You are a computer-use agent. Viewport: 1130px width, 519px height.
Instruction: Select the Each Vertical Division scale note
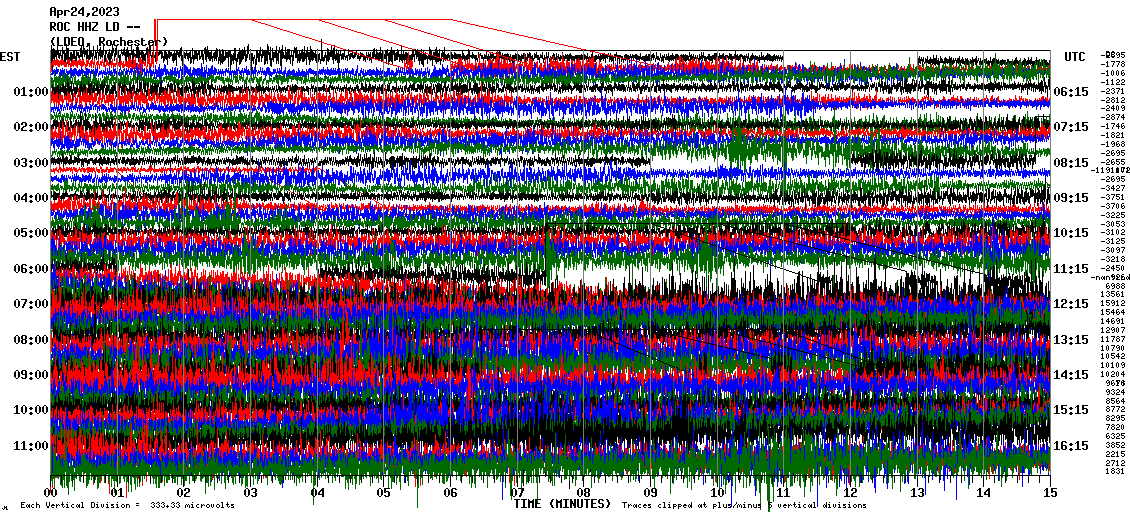(x=127, y=505)
